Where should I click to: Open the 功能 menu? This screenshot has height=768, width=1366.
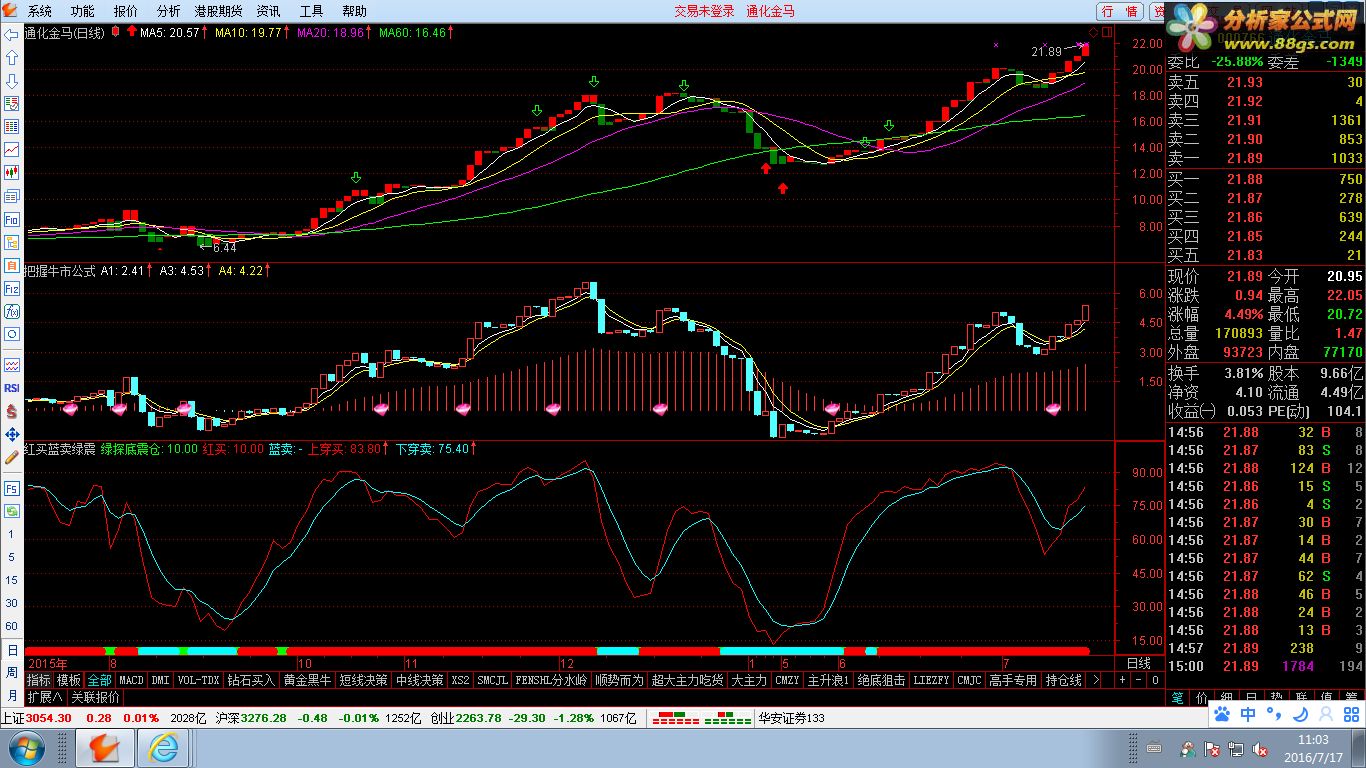tap(83, 11)
